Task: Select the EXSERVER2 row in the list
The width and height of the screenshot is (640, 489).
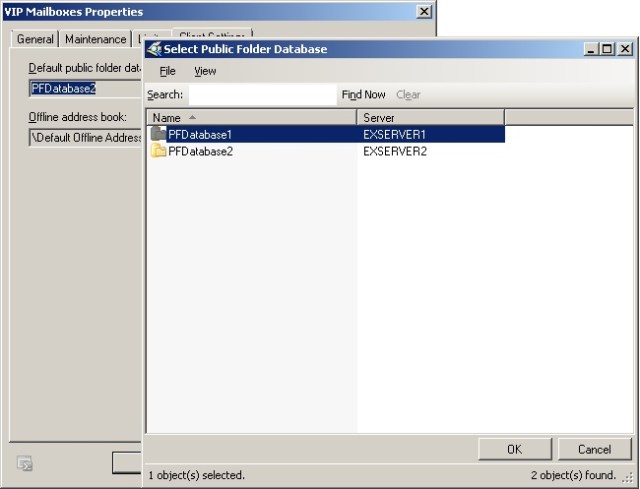Action: point(394,151)
